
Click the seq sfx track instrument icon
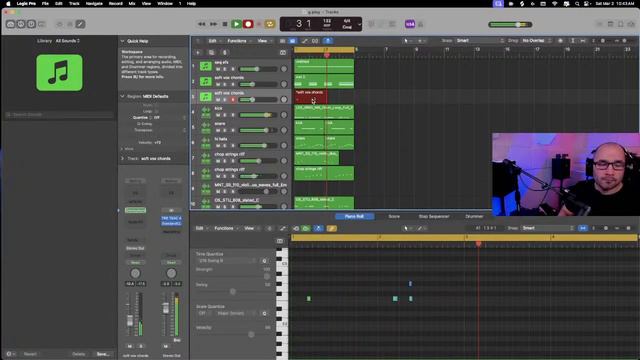pos(206,66)
